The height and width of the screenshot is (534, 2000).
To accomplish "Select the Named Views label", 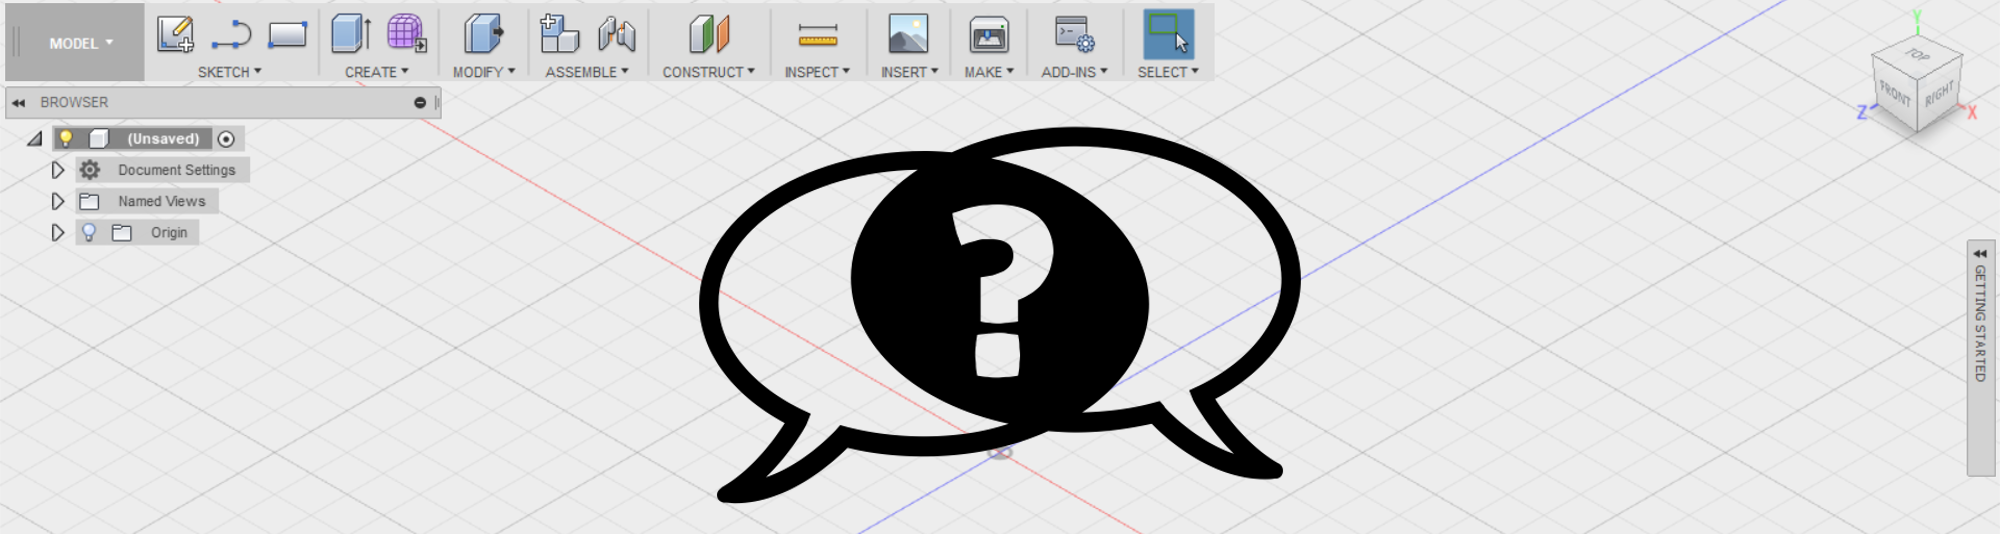I will pos(162,201).
